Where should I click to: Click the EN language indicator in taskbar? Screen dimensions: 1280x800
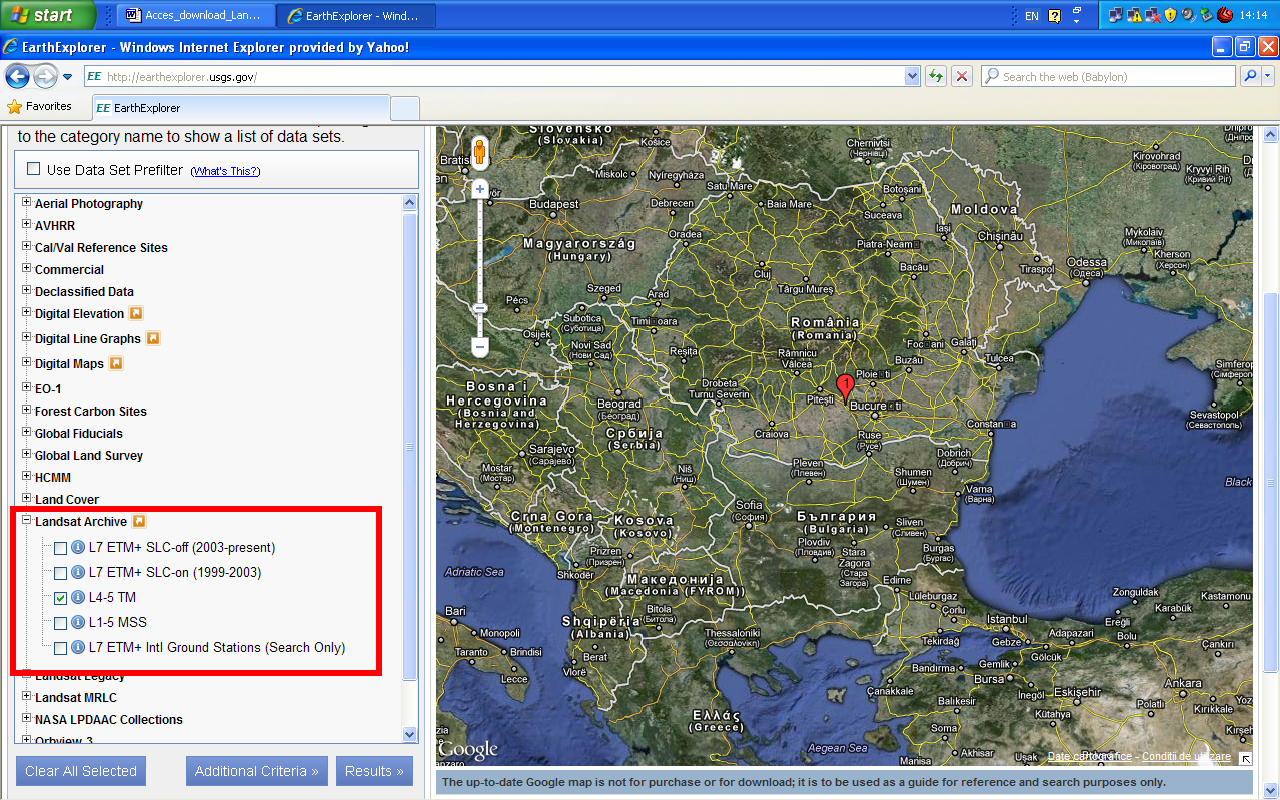point(1031,16)
